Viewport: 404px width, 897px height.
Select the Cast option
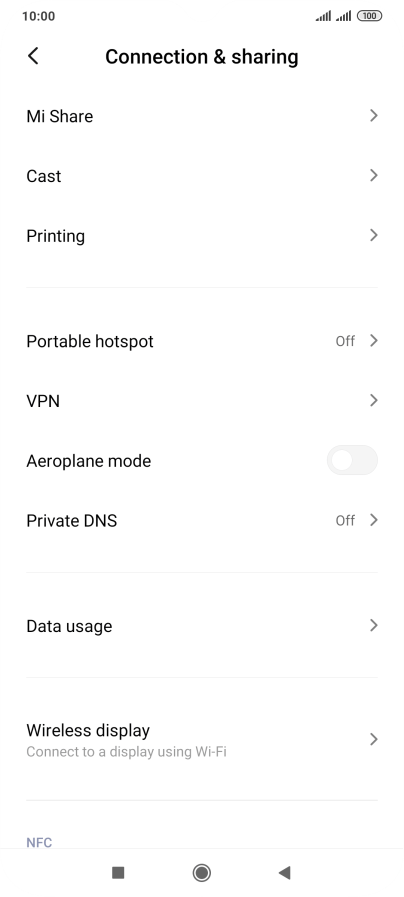coord(202,176)
